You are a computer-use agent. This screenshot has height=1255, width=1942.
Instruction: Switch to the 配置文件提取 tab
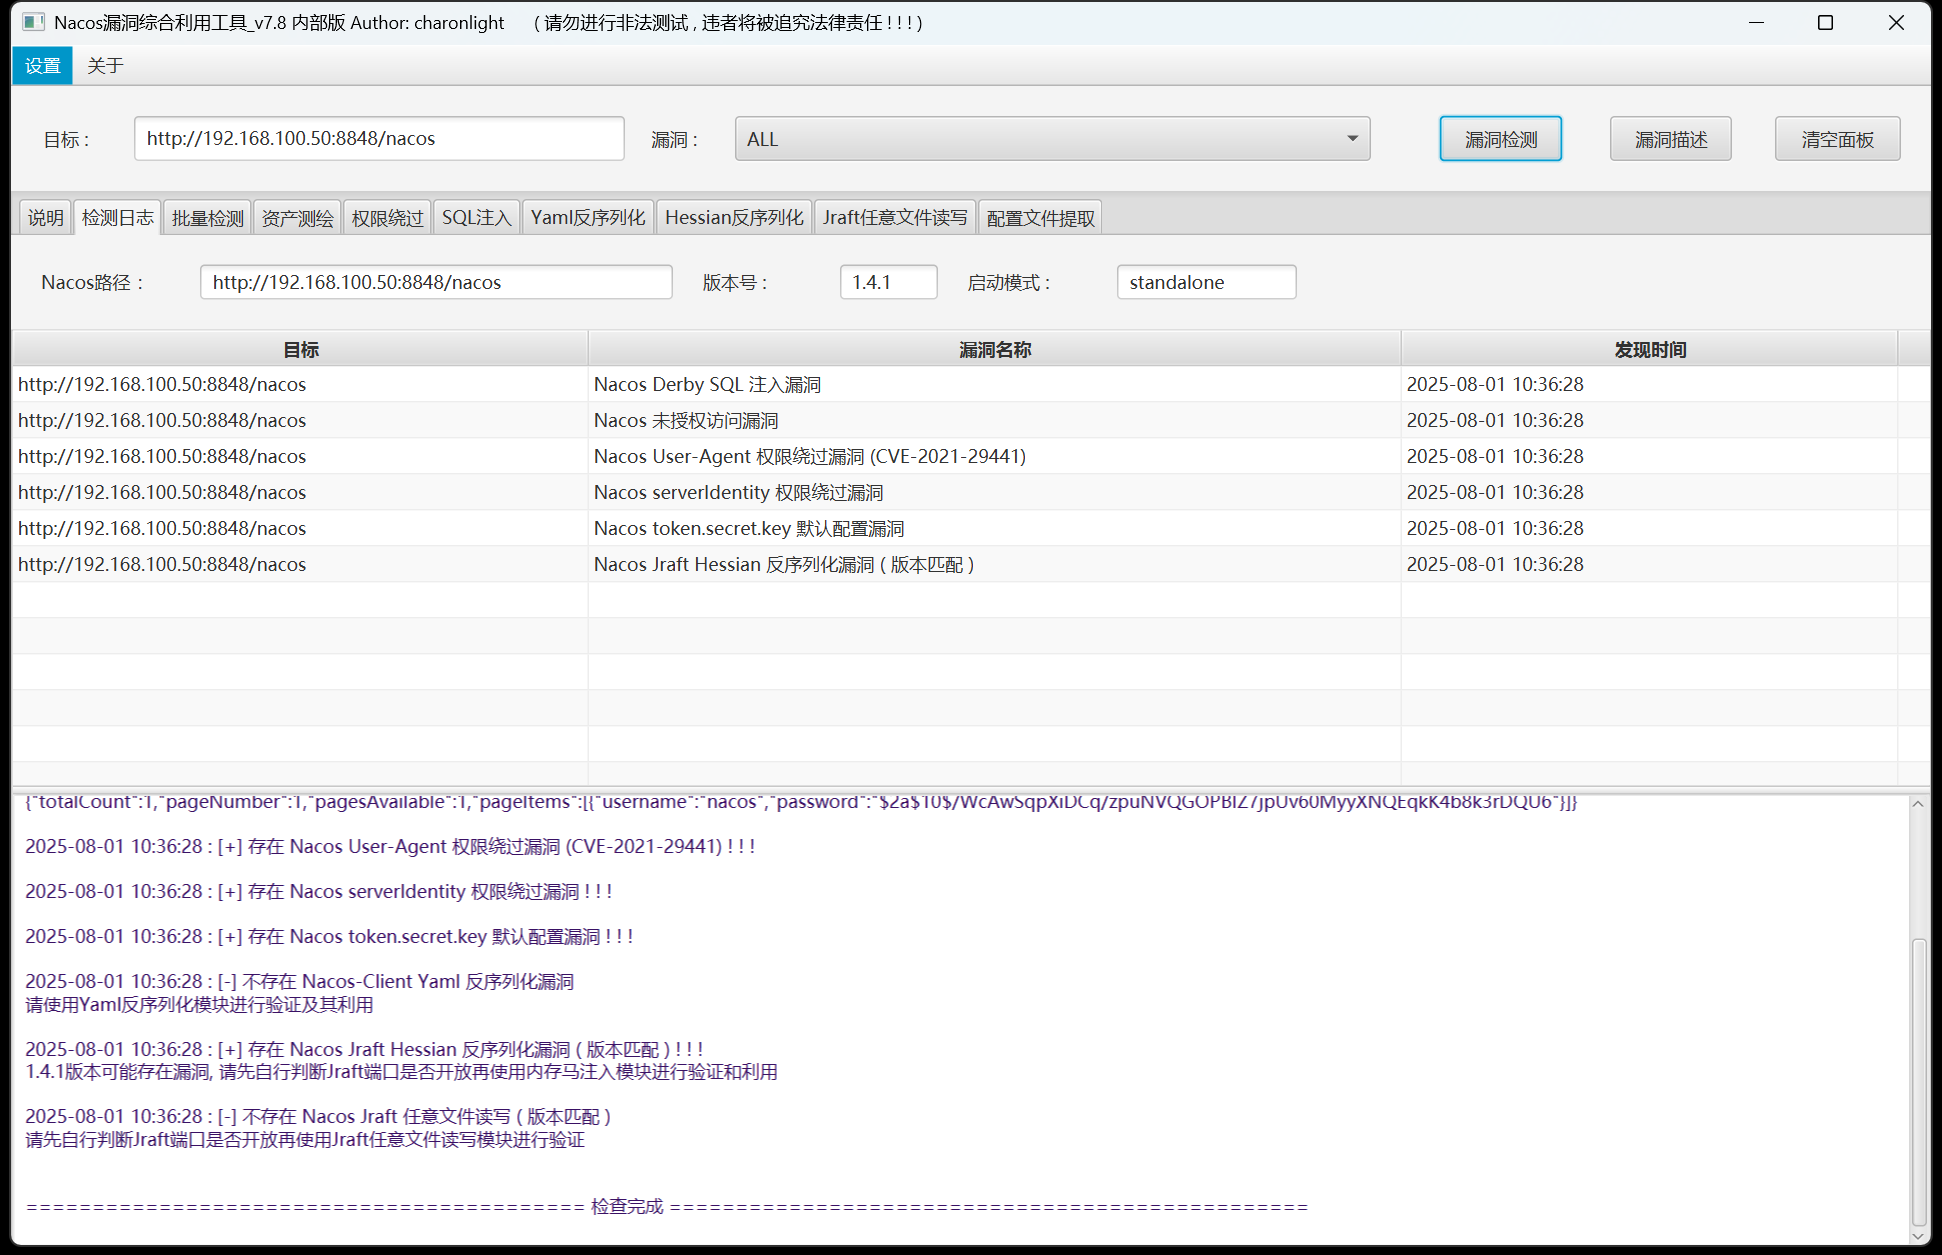point(1040,217)
